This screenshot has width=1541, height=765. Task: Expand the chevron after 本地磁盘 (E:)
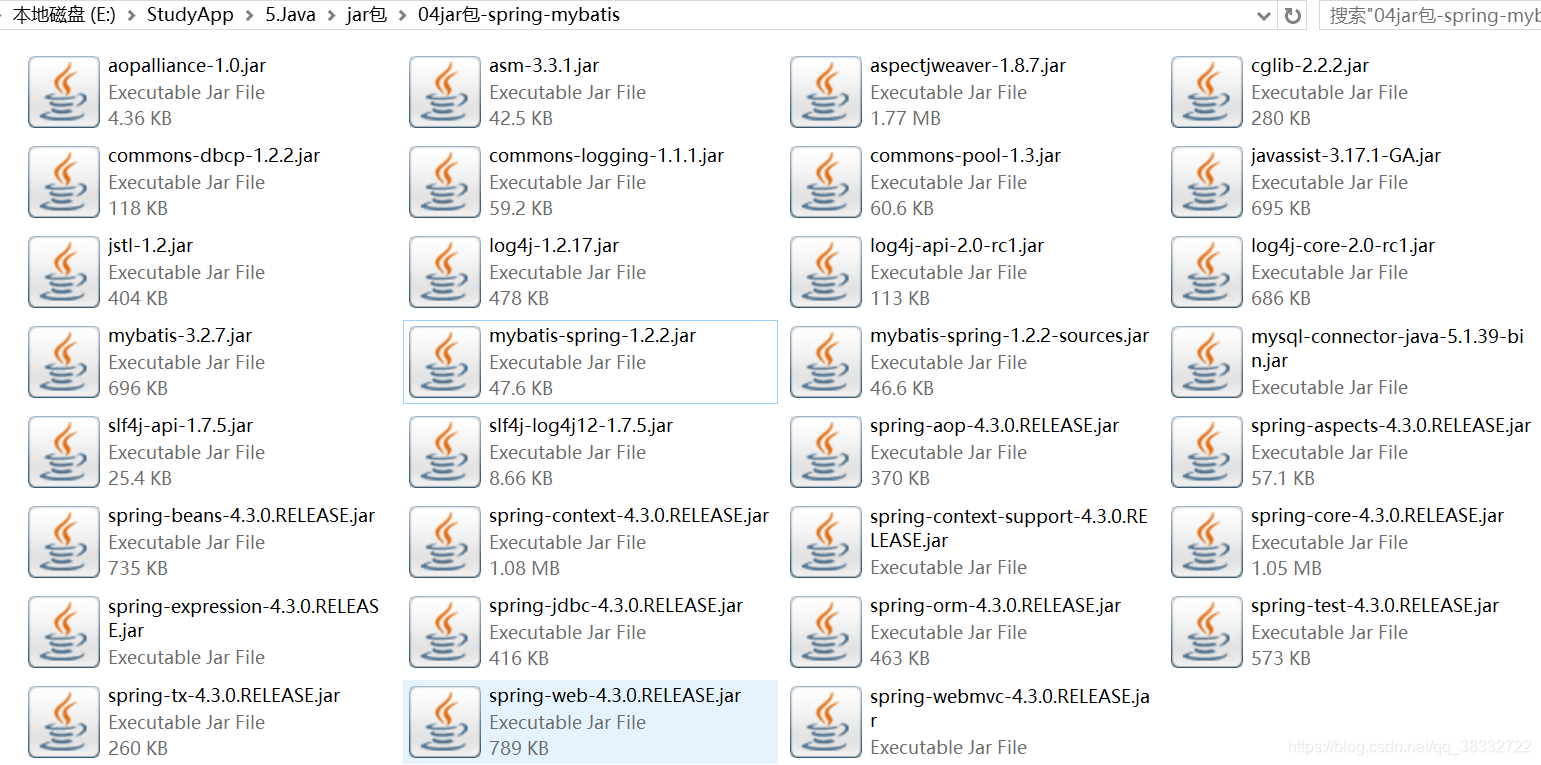pos(131,15)
